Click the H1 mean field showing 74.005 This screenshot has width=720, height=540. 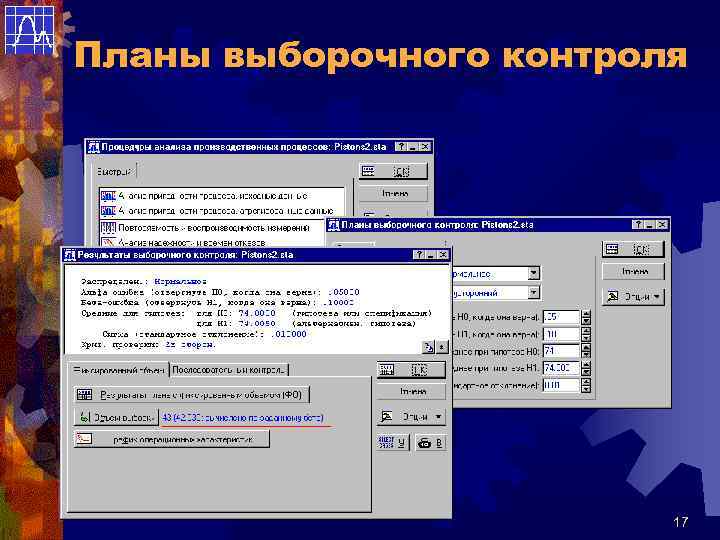click(x=561, y=368)
